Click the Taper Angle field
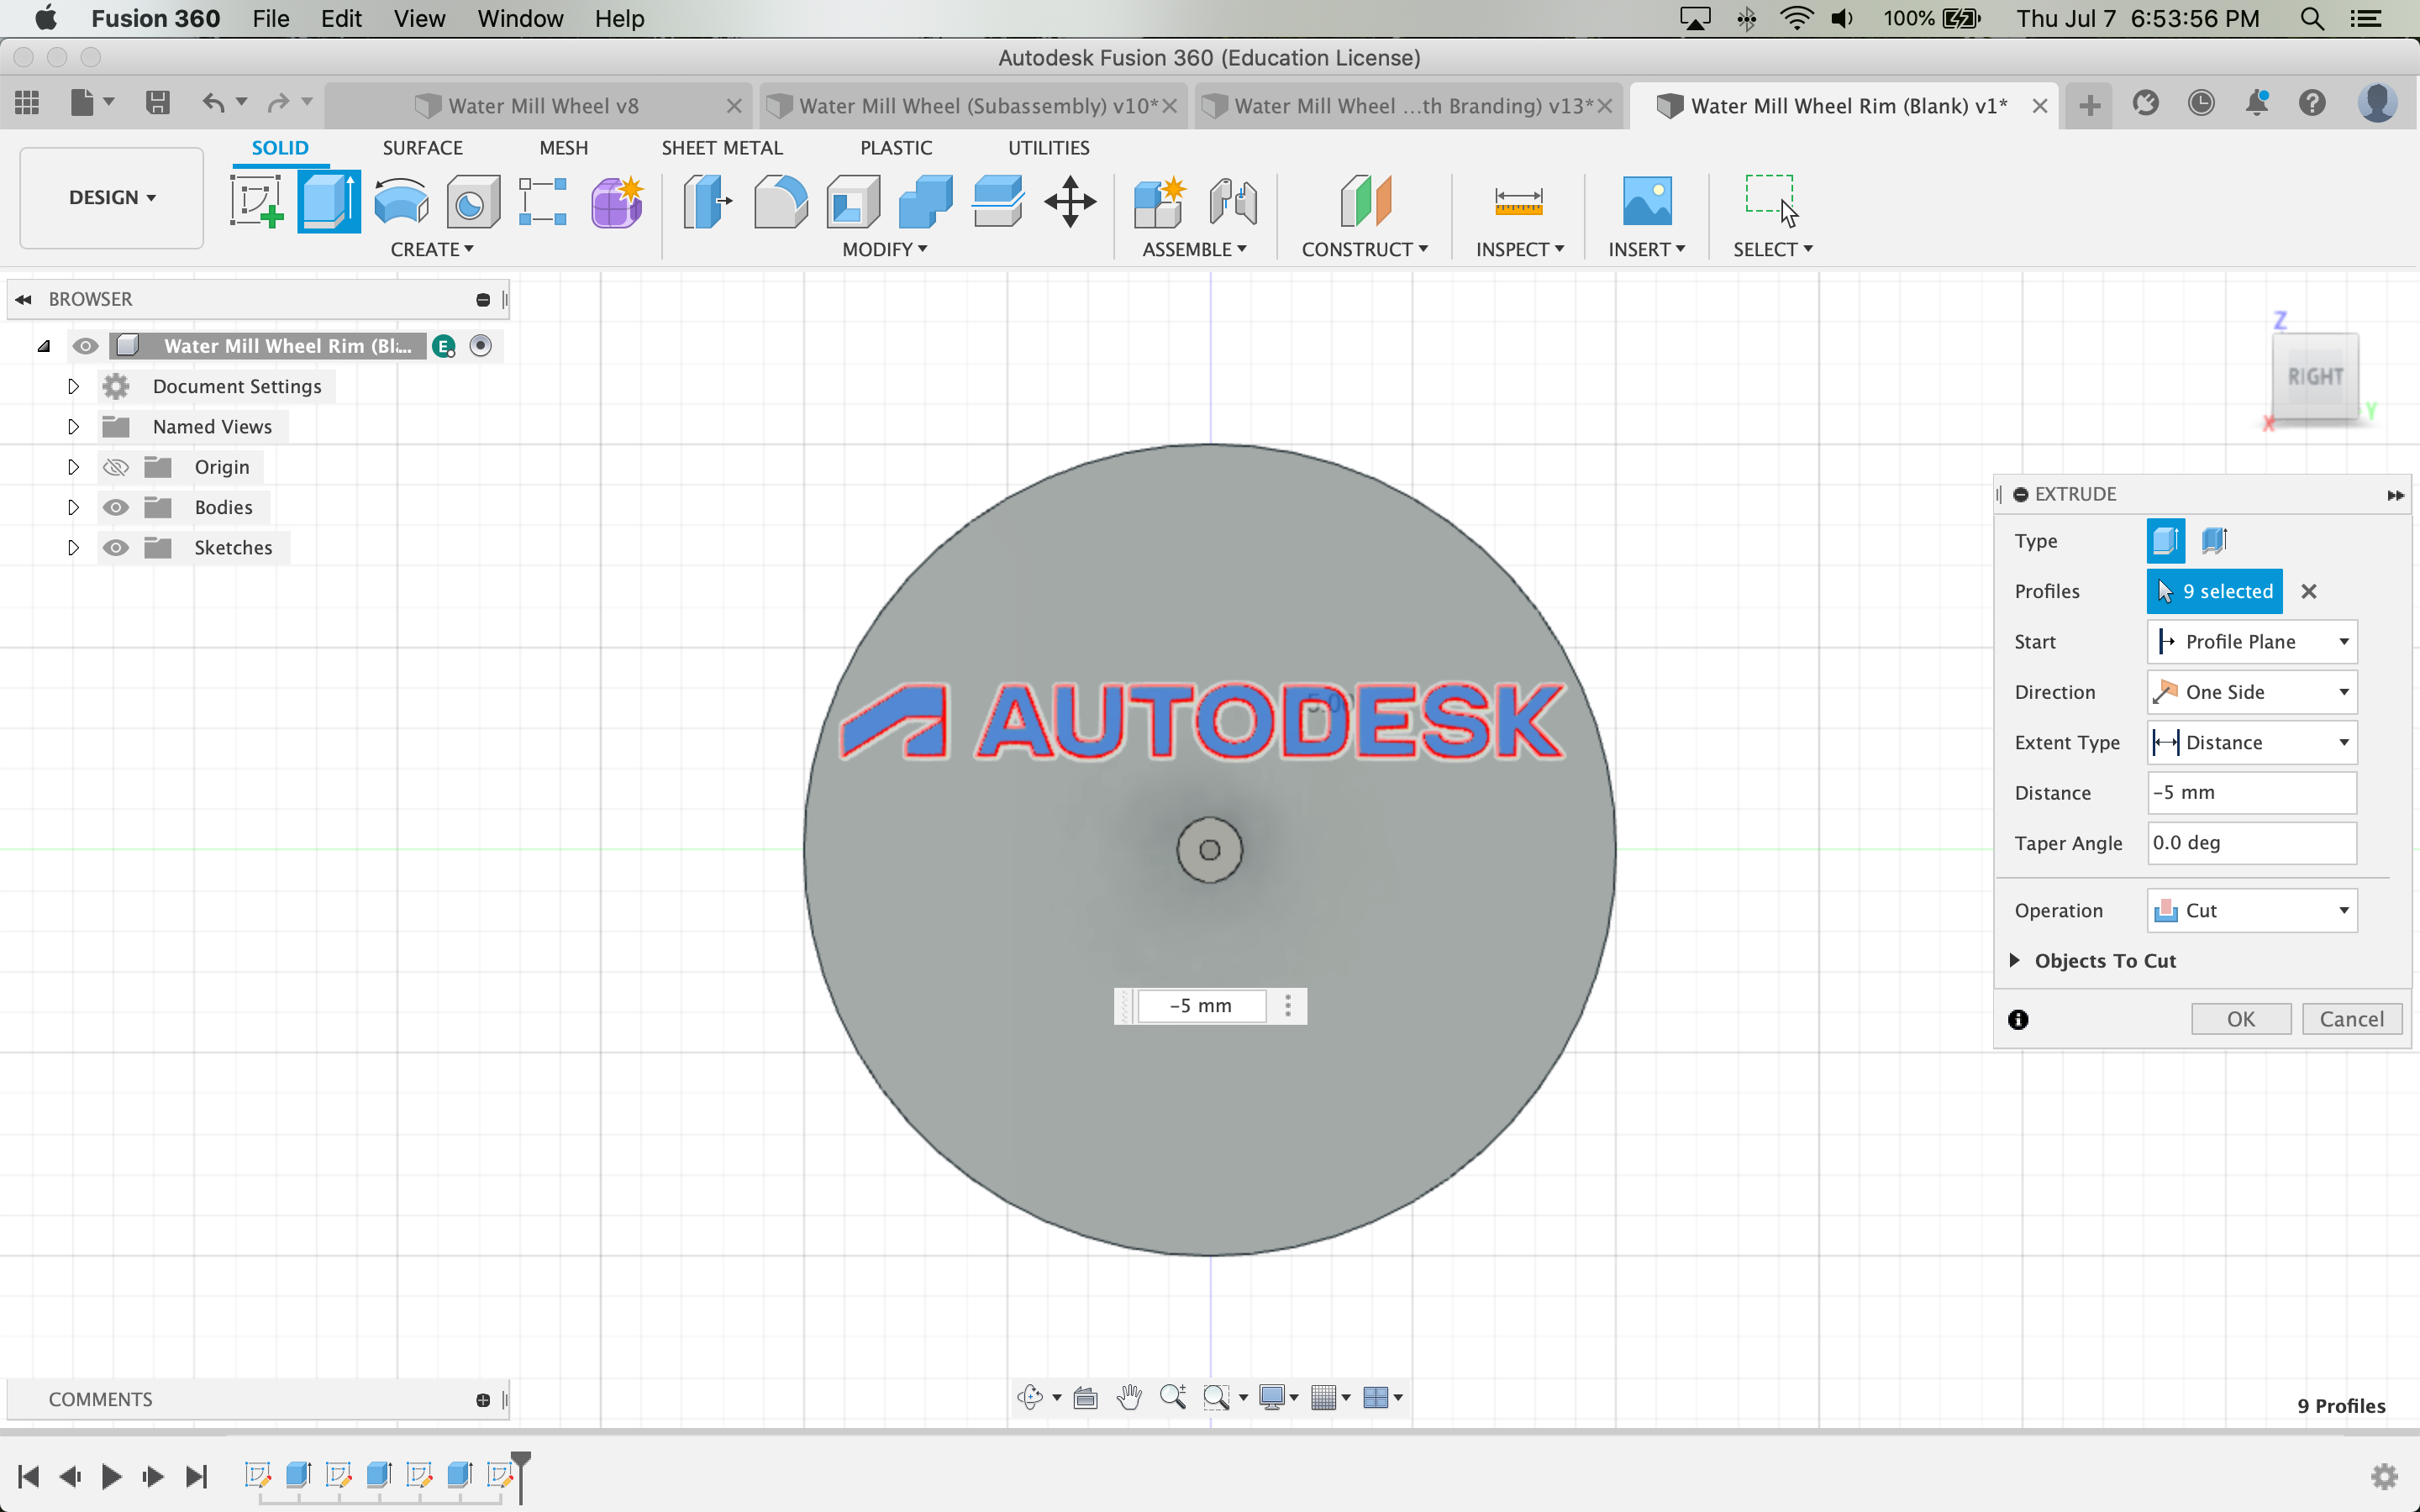The height and width of the screenshot is (1512, 2420). 2251,843
